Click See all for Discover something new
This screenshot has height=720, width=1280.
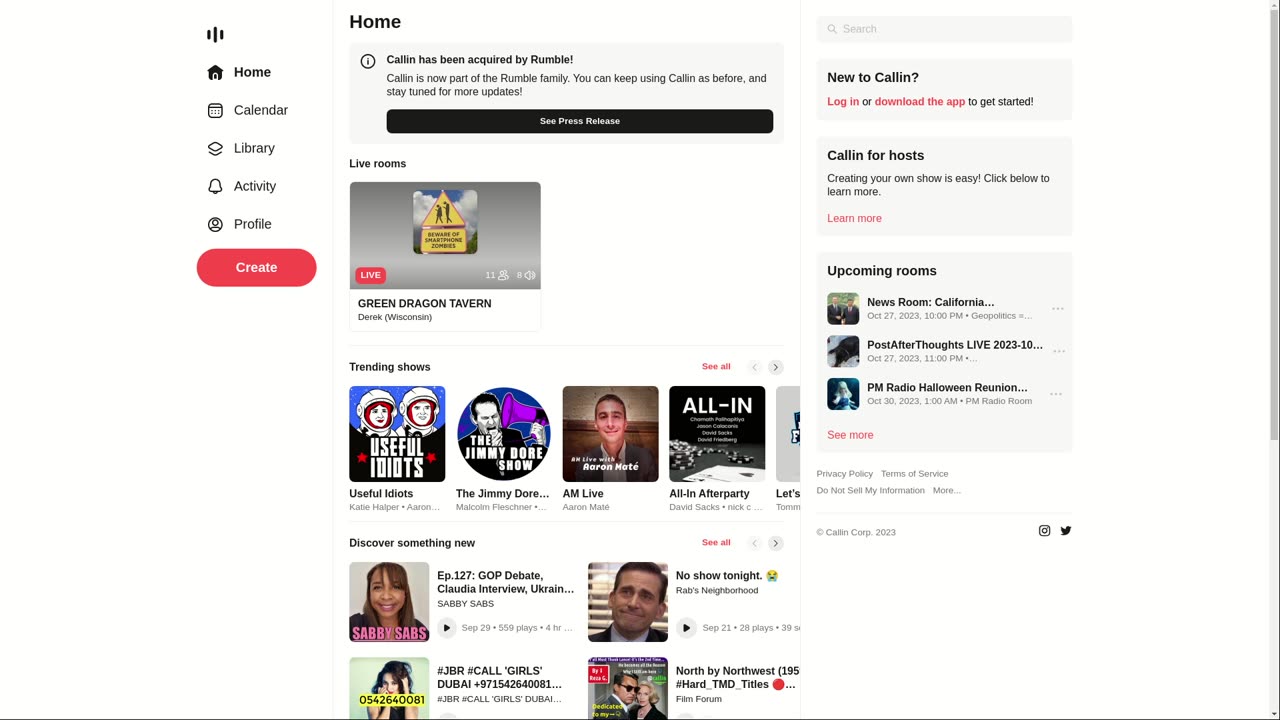pyautogui.click(x=716, y=543)
